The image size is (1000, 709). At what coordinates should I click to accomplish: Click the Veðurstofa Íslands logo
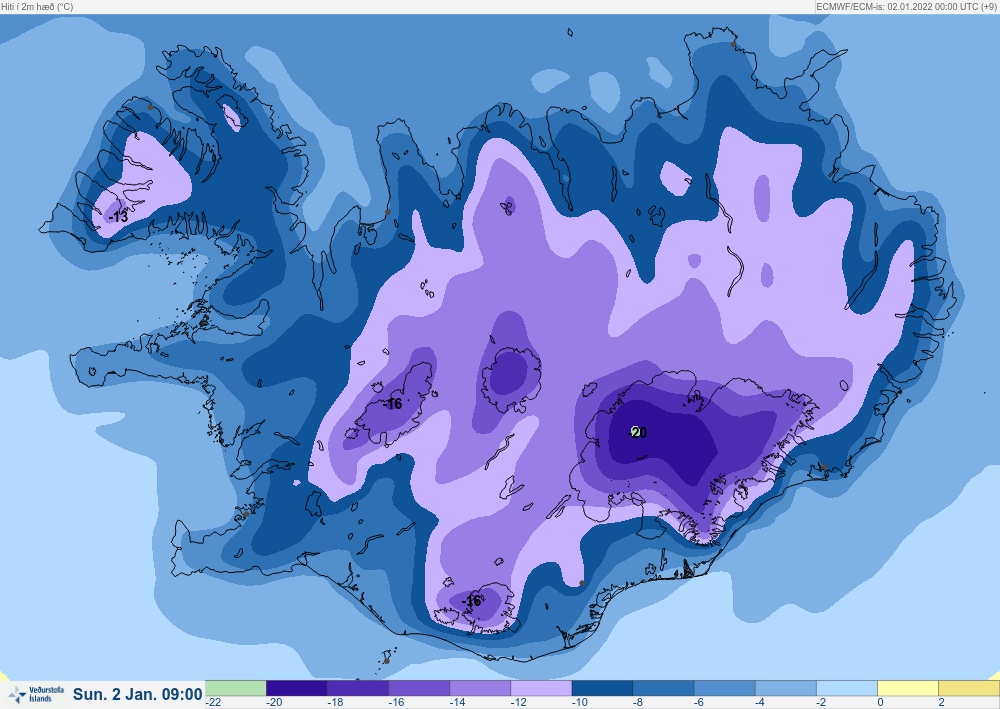click(36, 694)
